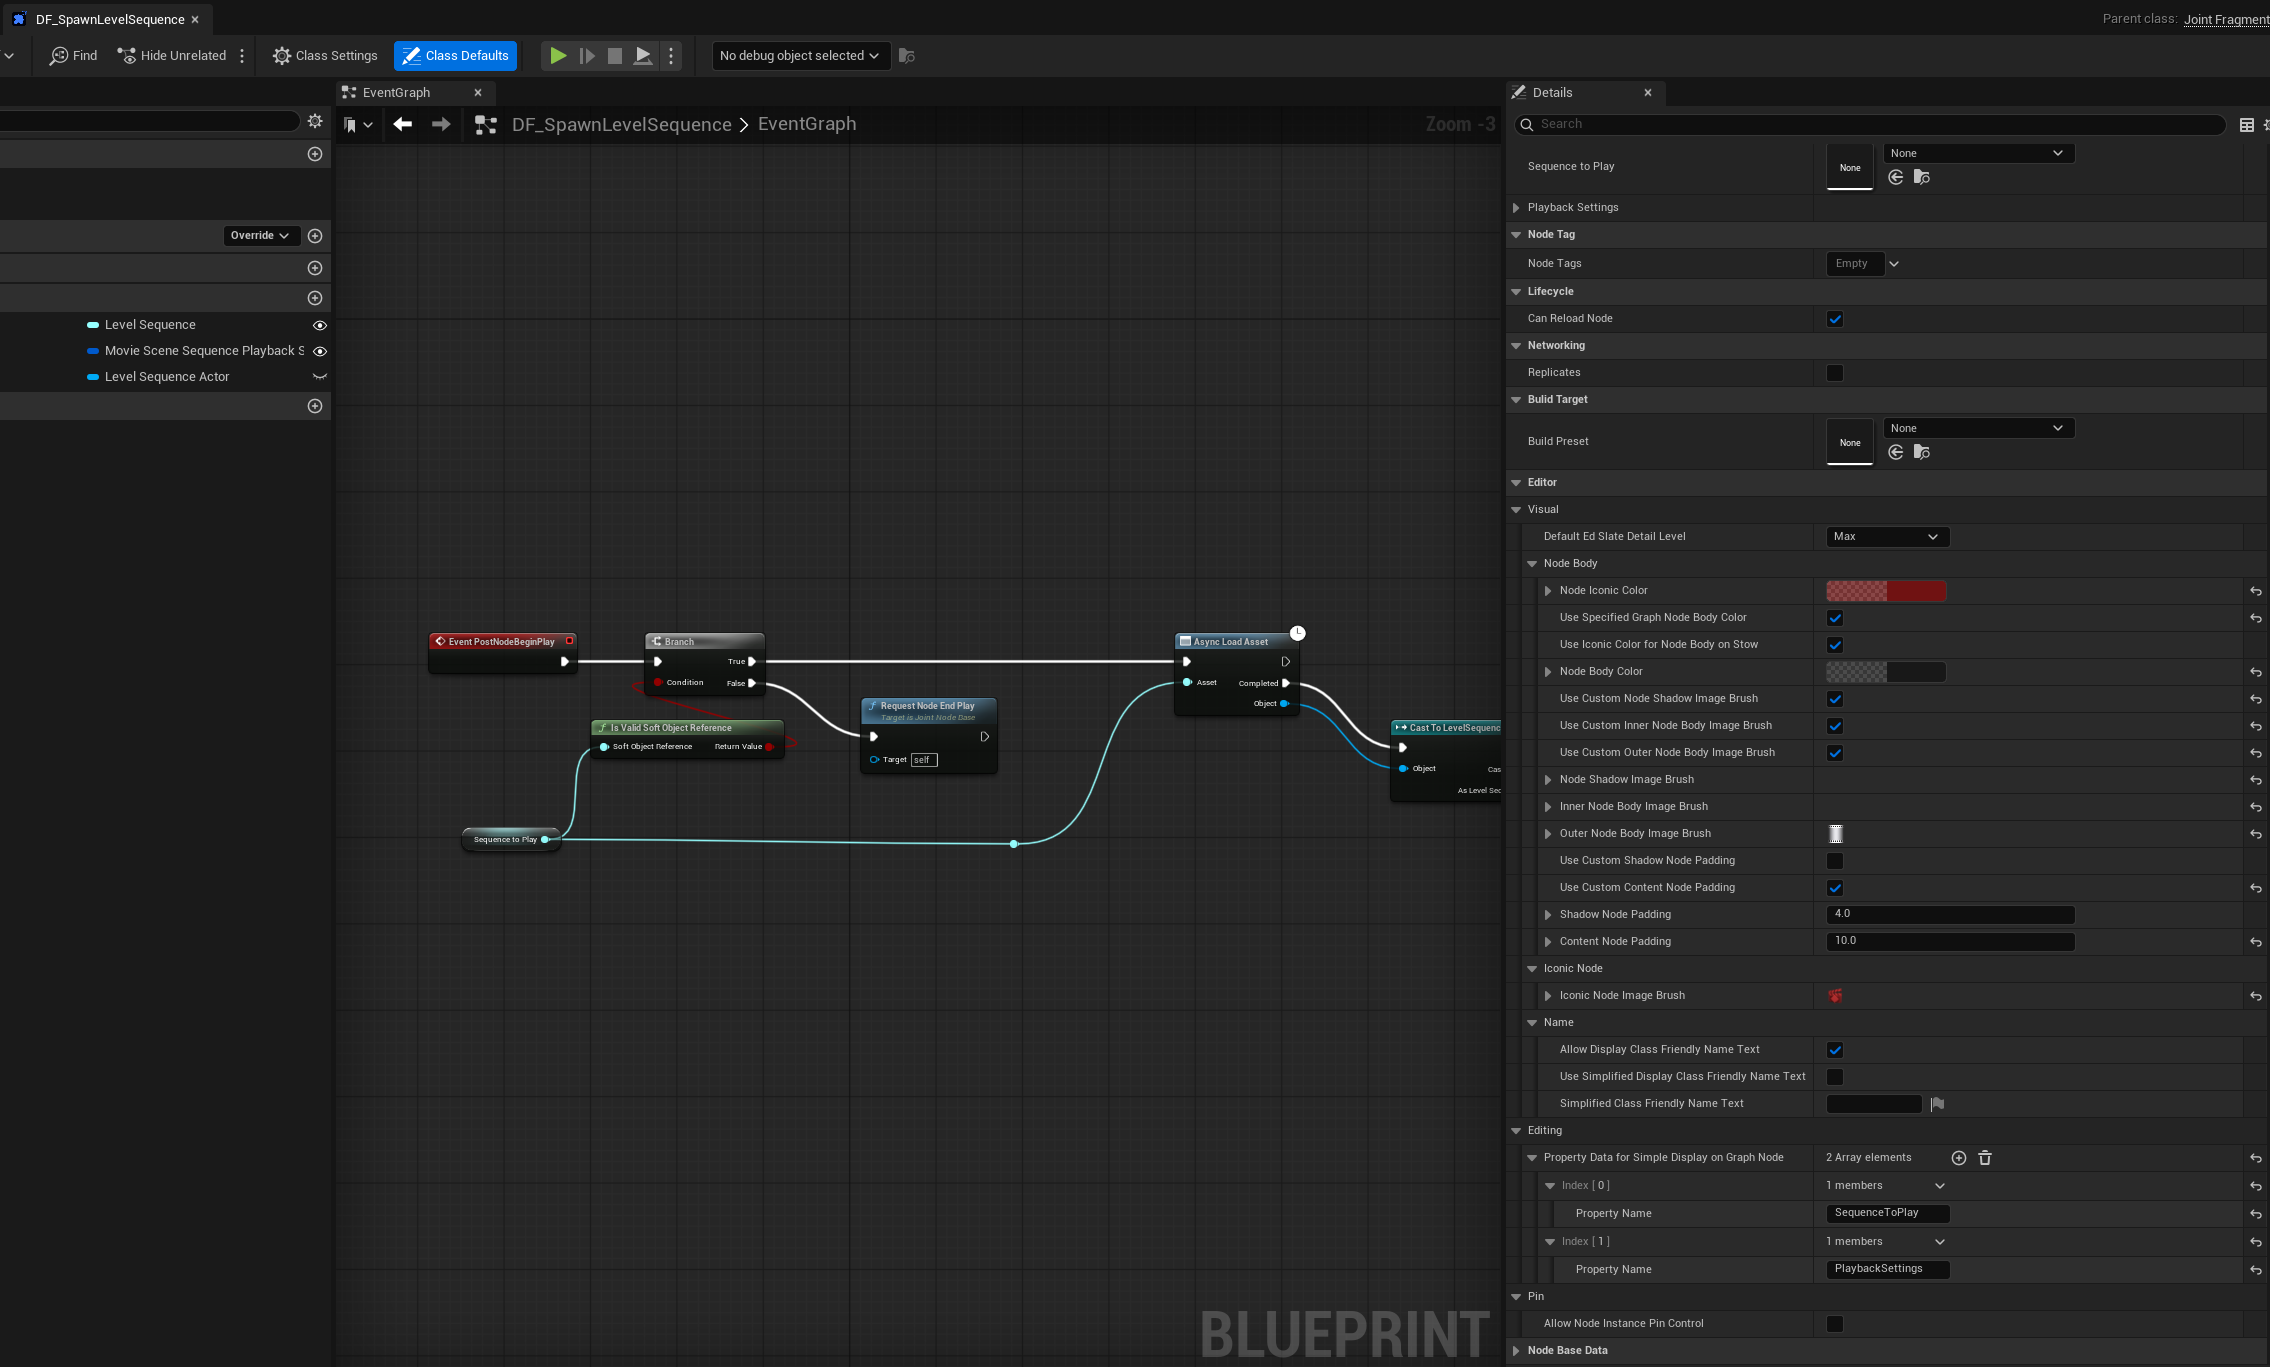2270x1367 pixels.
Task: Open Default Ed Slate Detail Level dropdown
Action: click(x=1887, y=537)
